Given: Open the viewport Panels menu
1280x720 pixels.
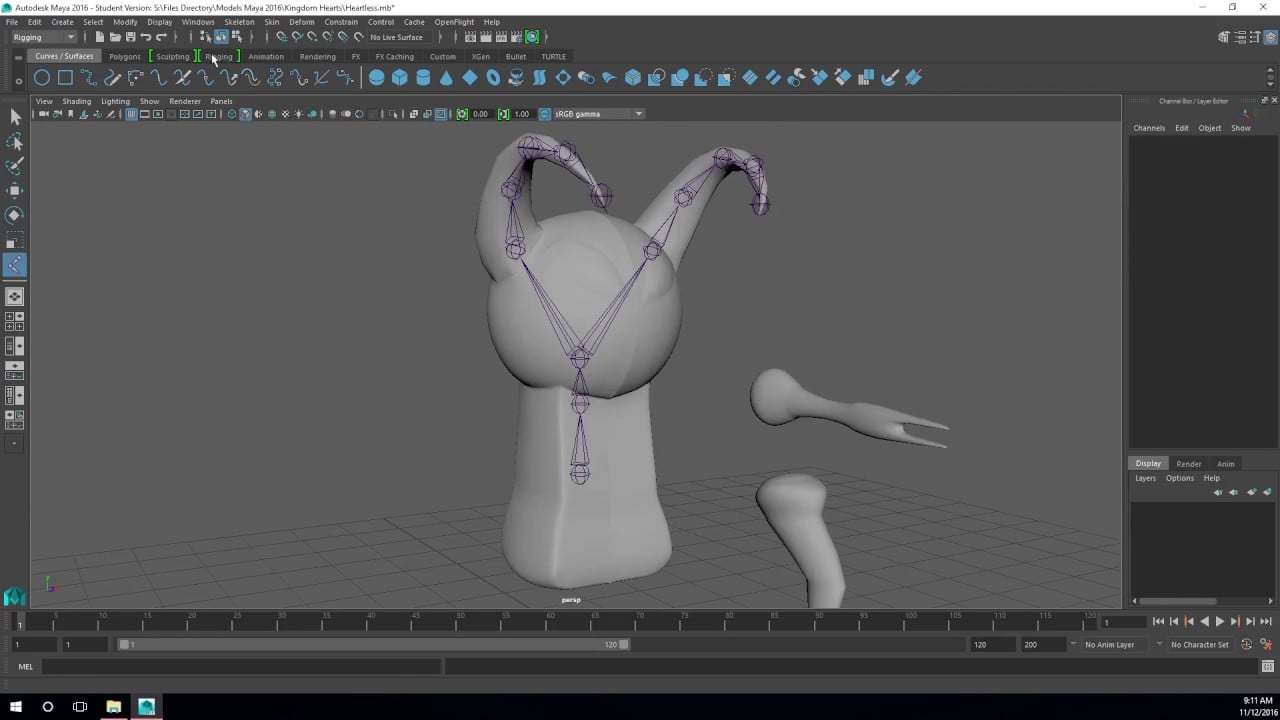Looking at the screenshot, I should [221, 101].
